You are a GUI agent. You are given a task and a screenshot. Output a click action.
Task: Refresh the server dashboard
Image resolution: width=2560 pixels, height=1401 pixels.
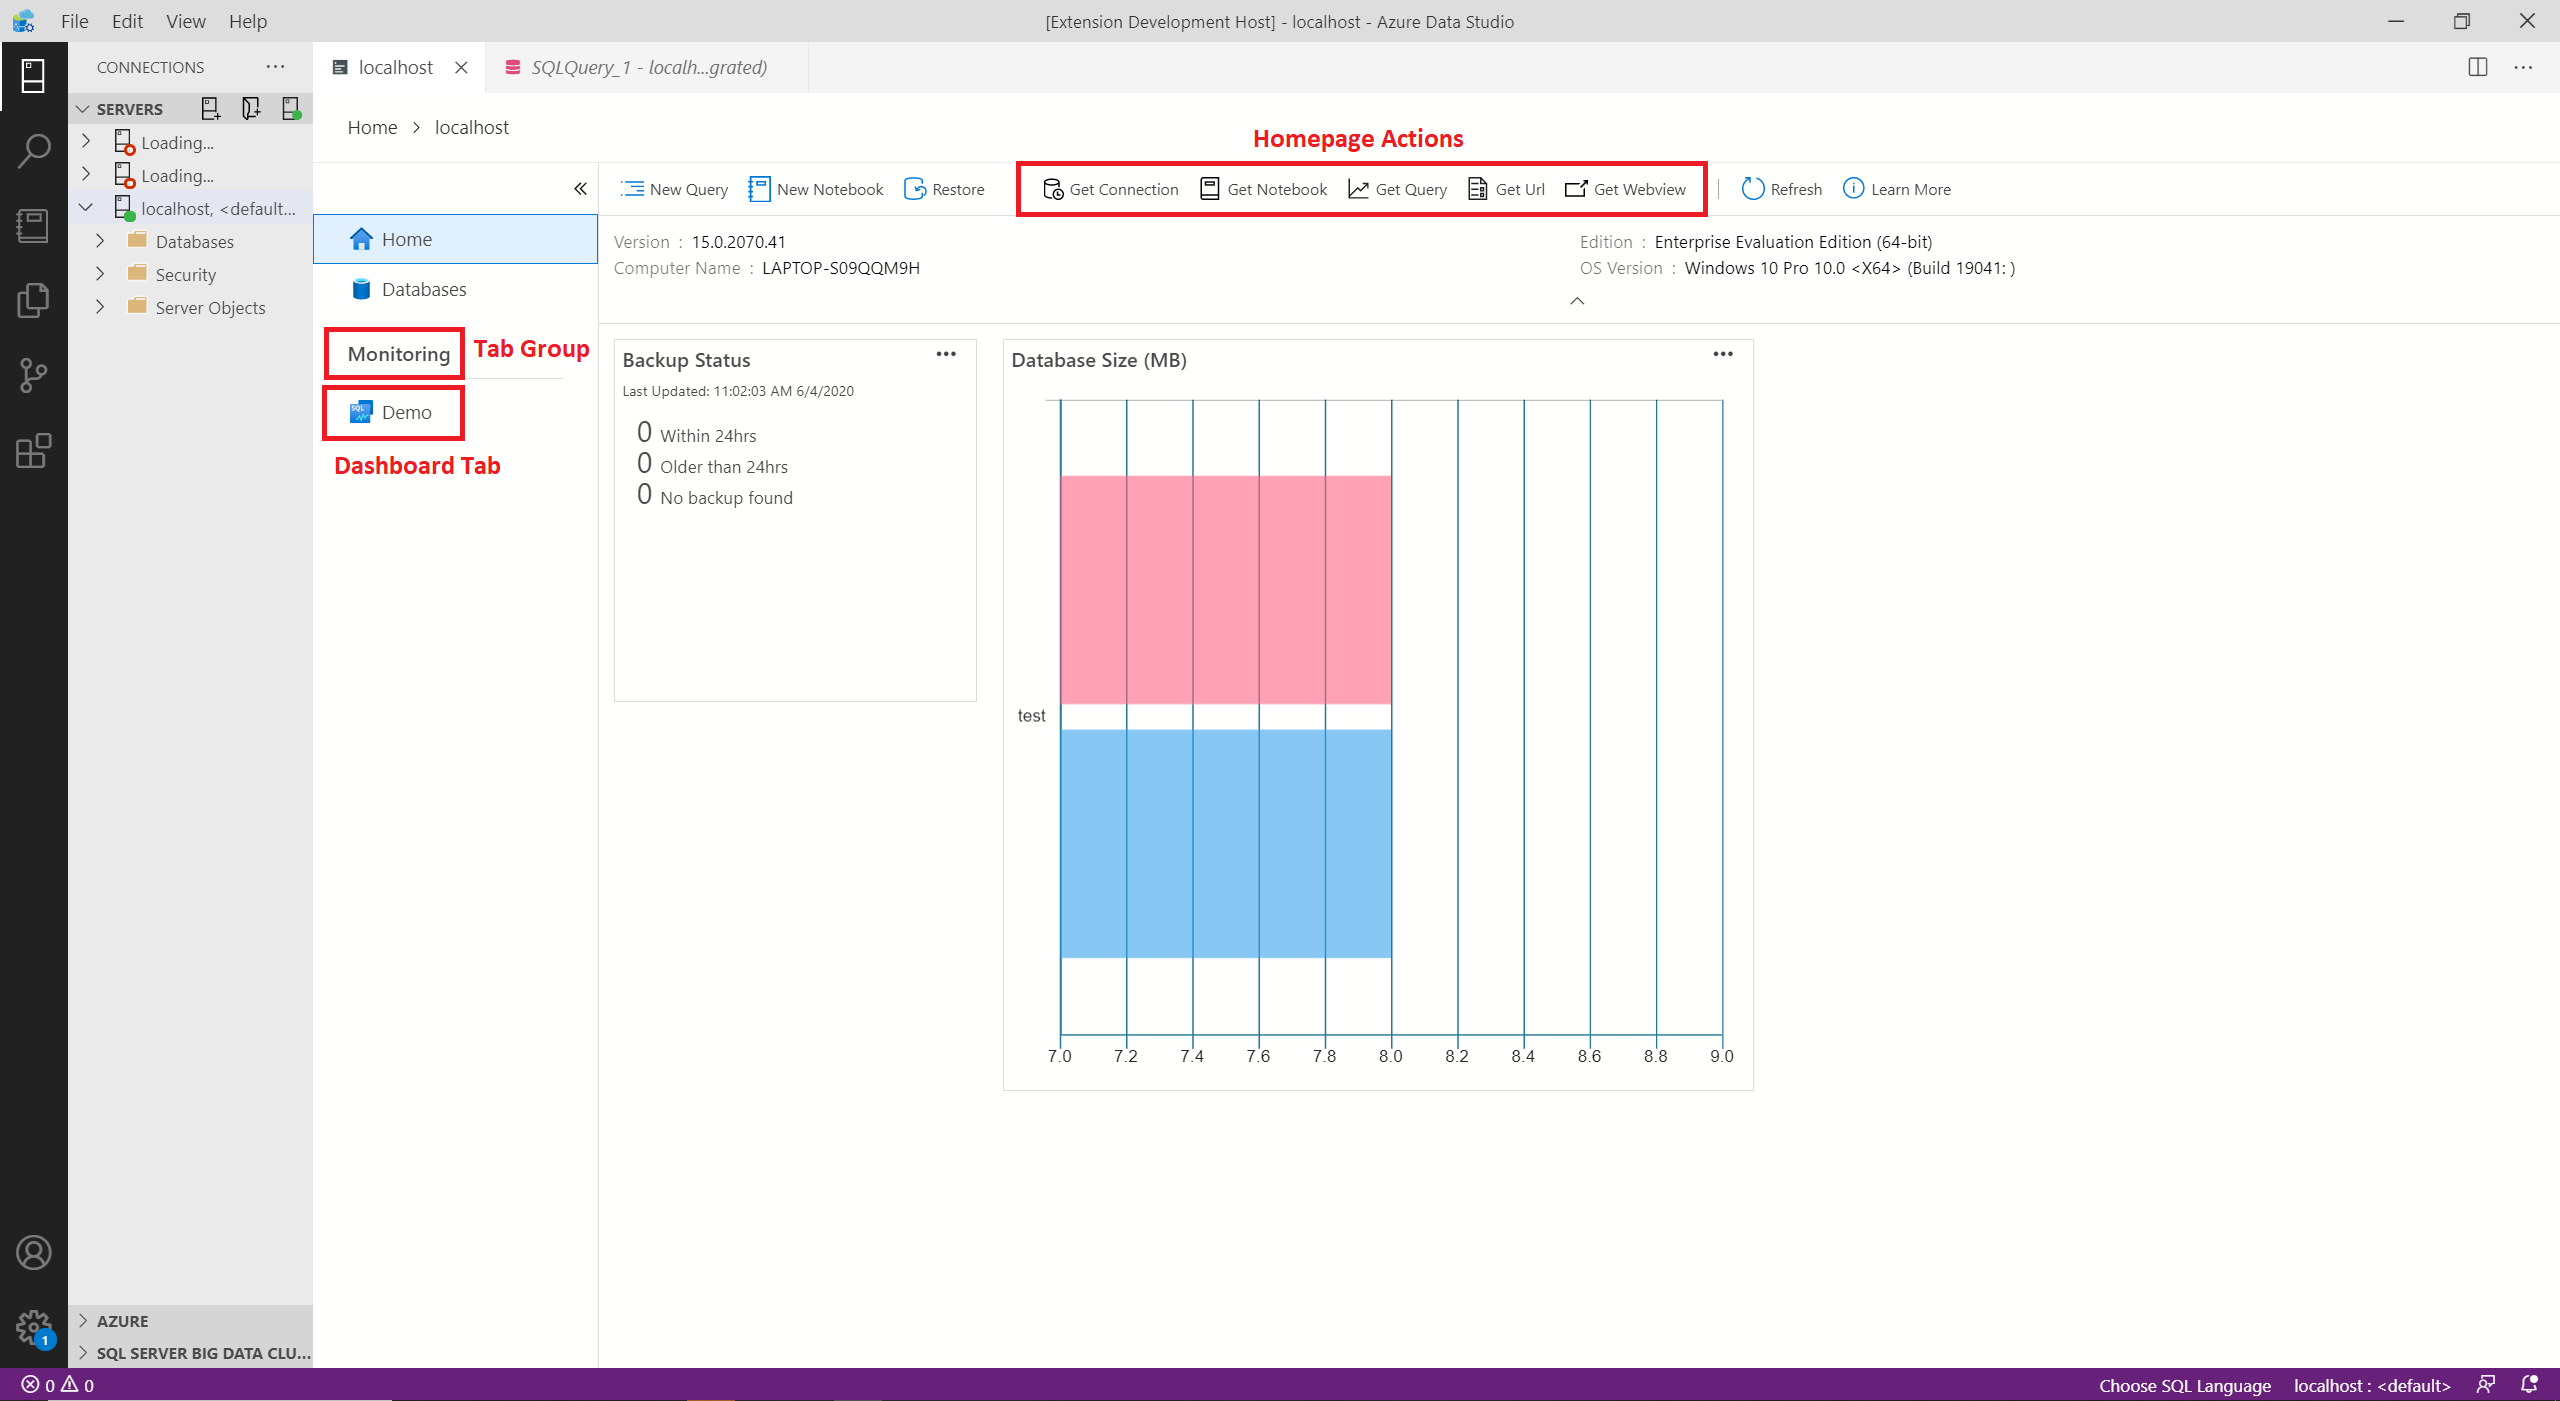1781,189
